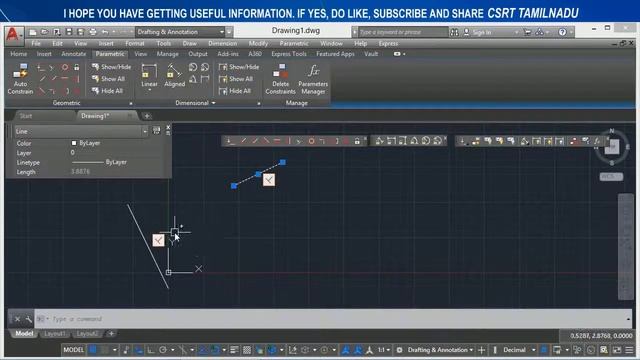This screenshot has width=640, height=360.
Task: Click Show All dimensional constraints
Action: [236, 79]
